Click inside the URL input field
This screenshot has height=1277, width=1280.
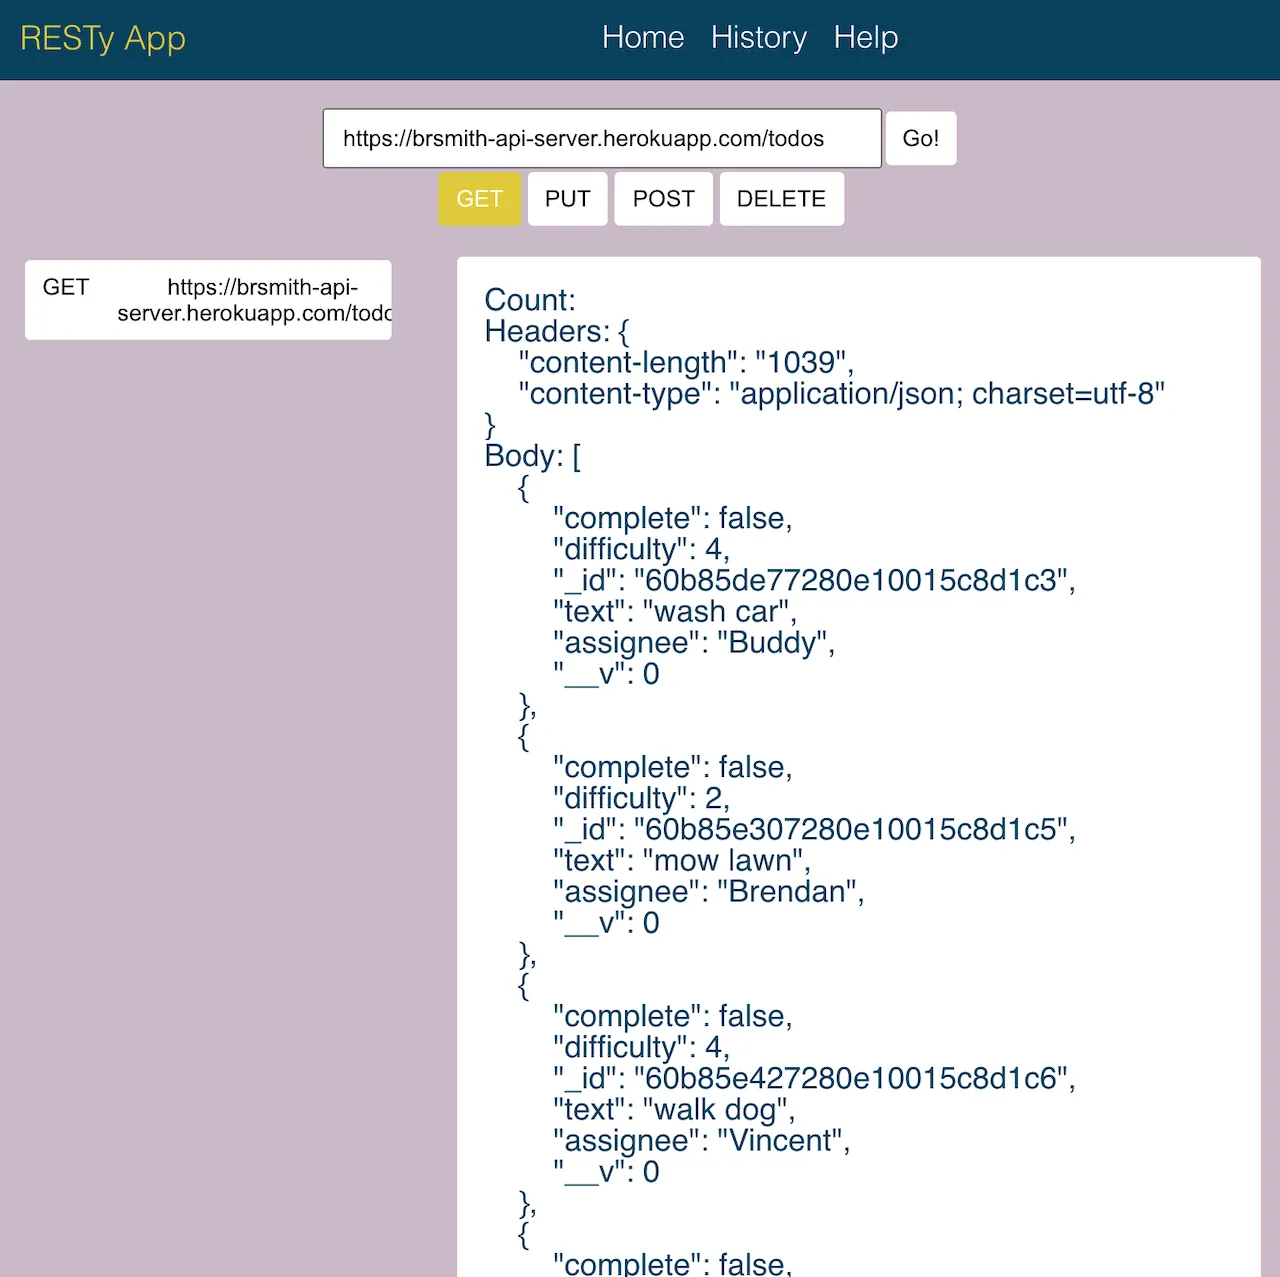coord(601,138)
